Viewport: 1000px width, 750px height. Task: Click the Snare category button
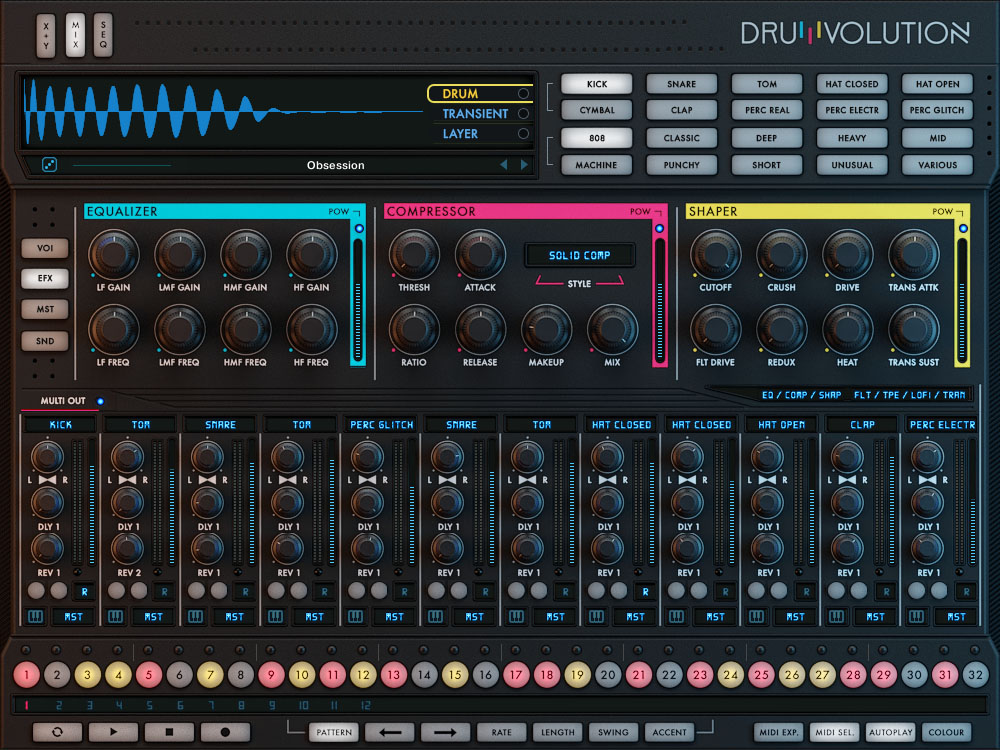(681, 84)
